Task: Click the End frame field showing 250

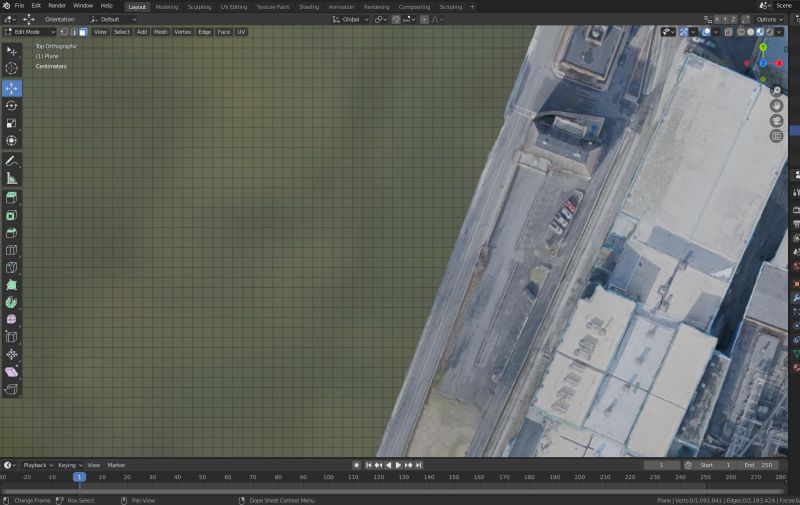Action: pyautogui.click(x=759, y=465)
